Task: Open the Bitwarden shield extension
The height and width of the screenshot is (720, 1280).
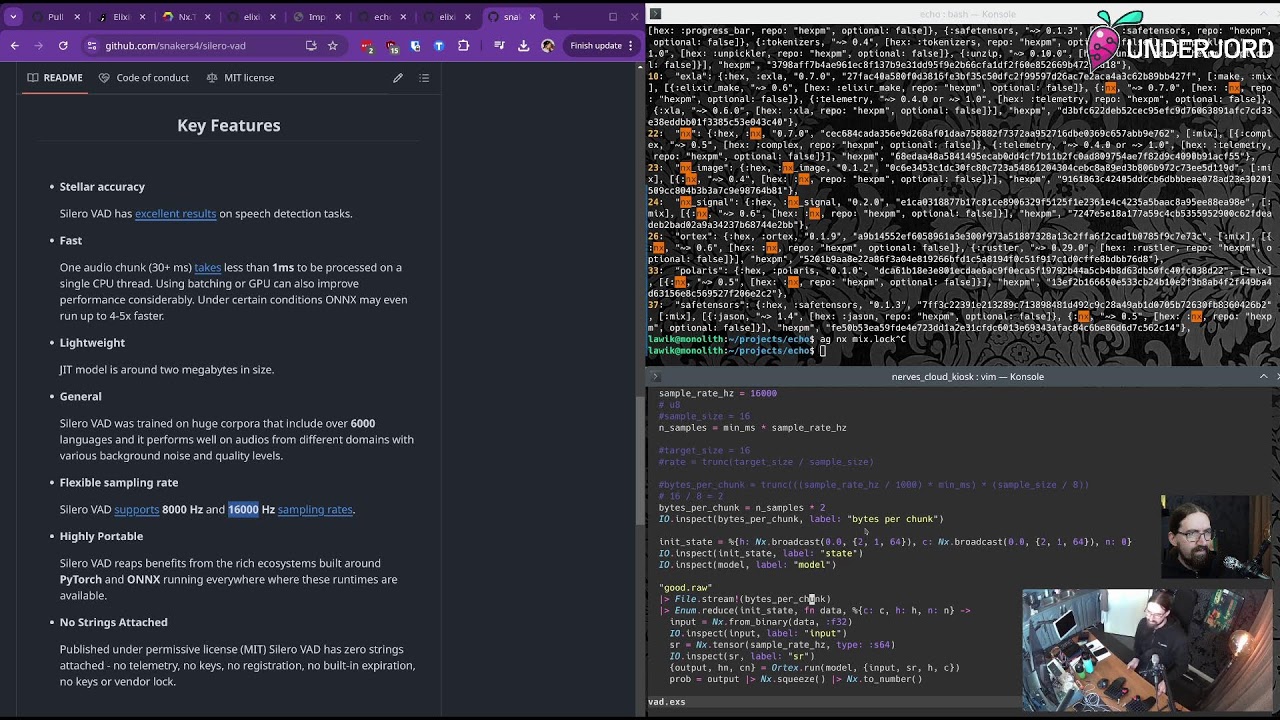Action: 415,46
